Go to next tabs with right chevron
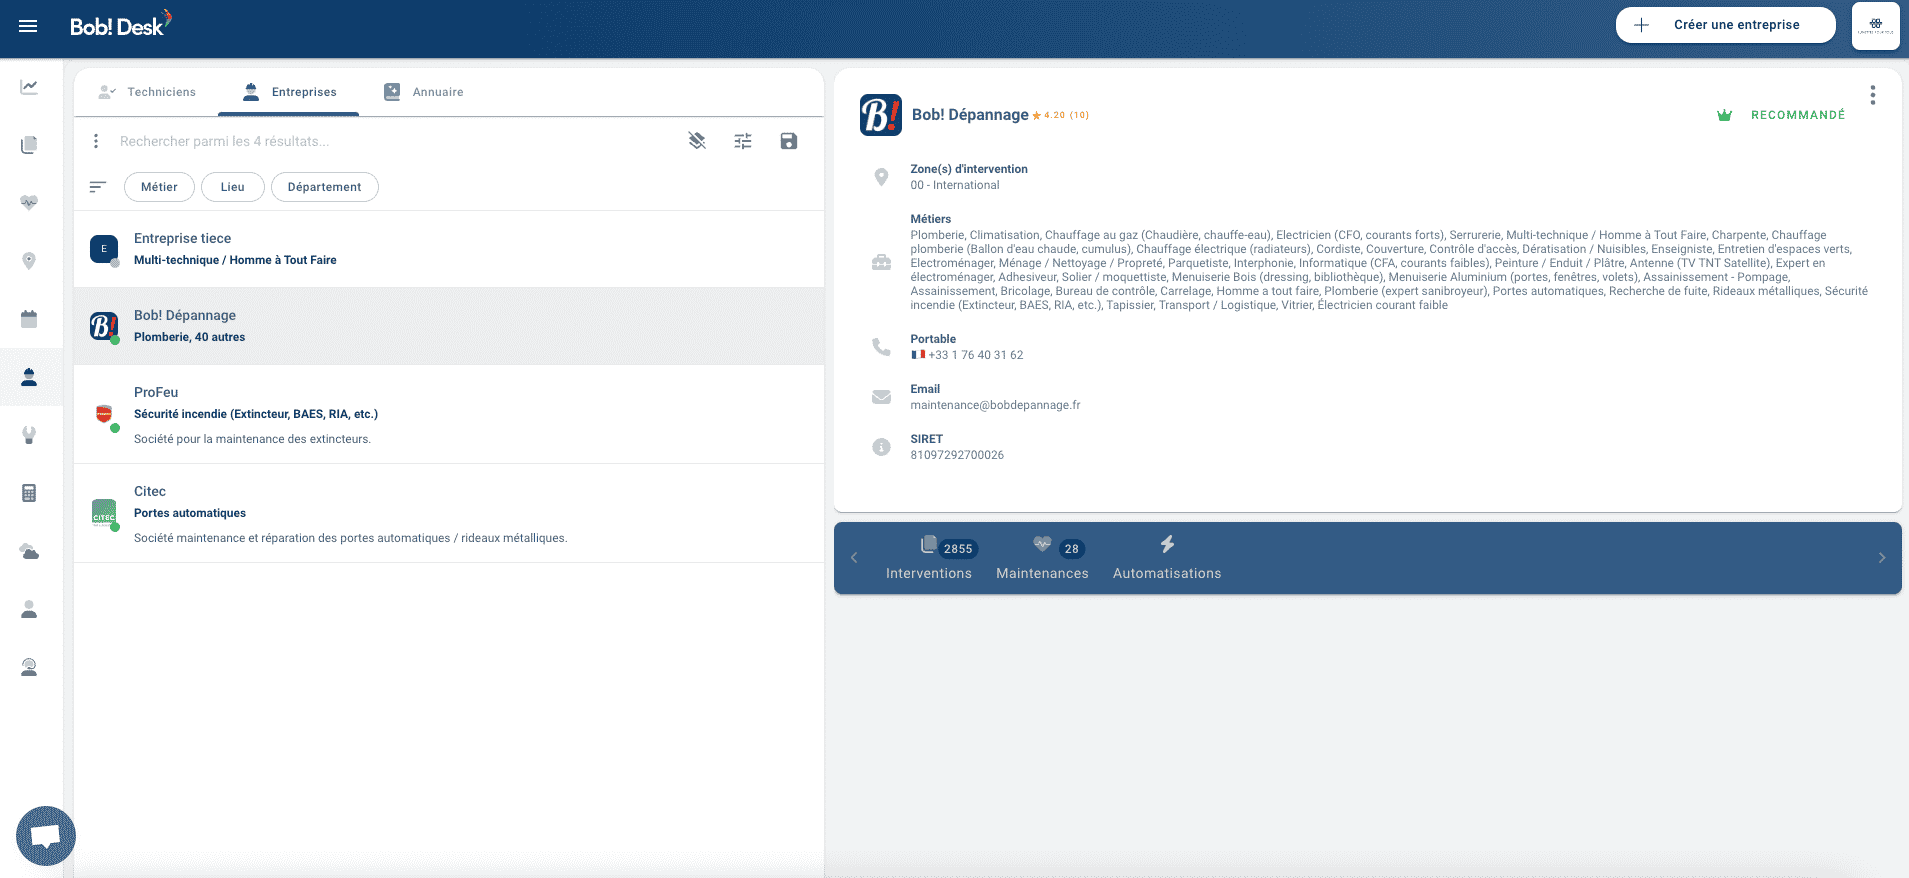Viewport: 1909px width, 878px height. coord(1881,558)
